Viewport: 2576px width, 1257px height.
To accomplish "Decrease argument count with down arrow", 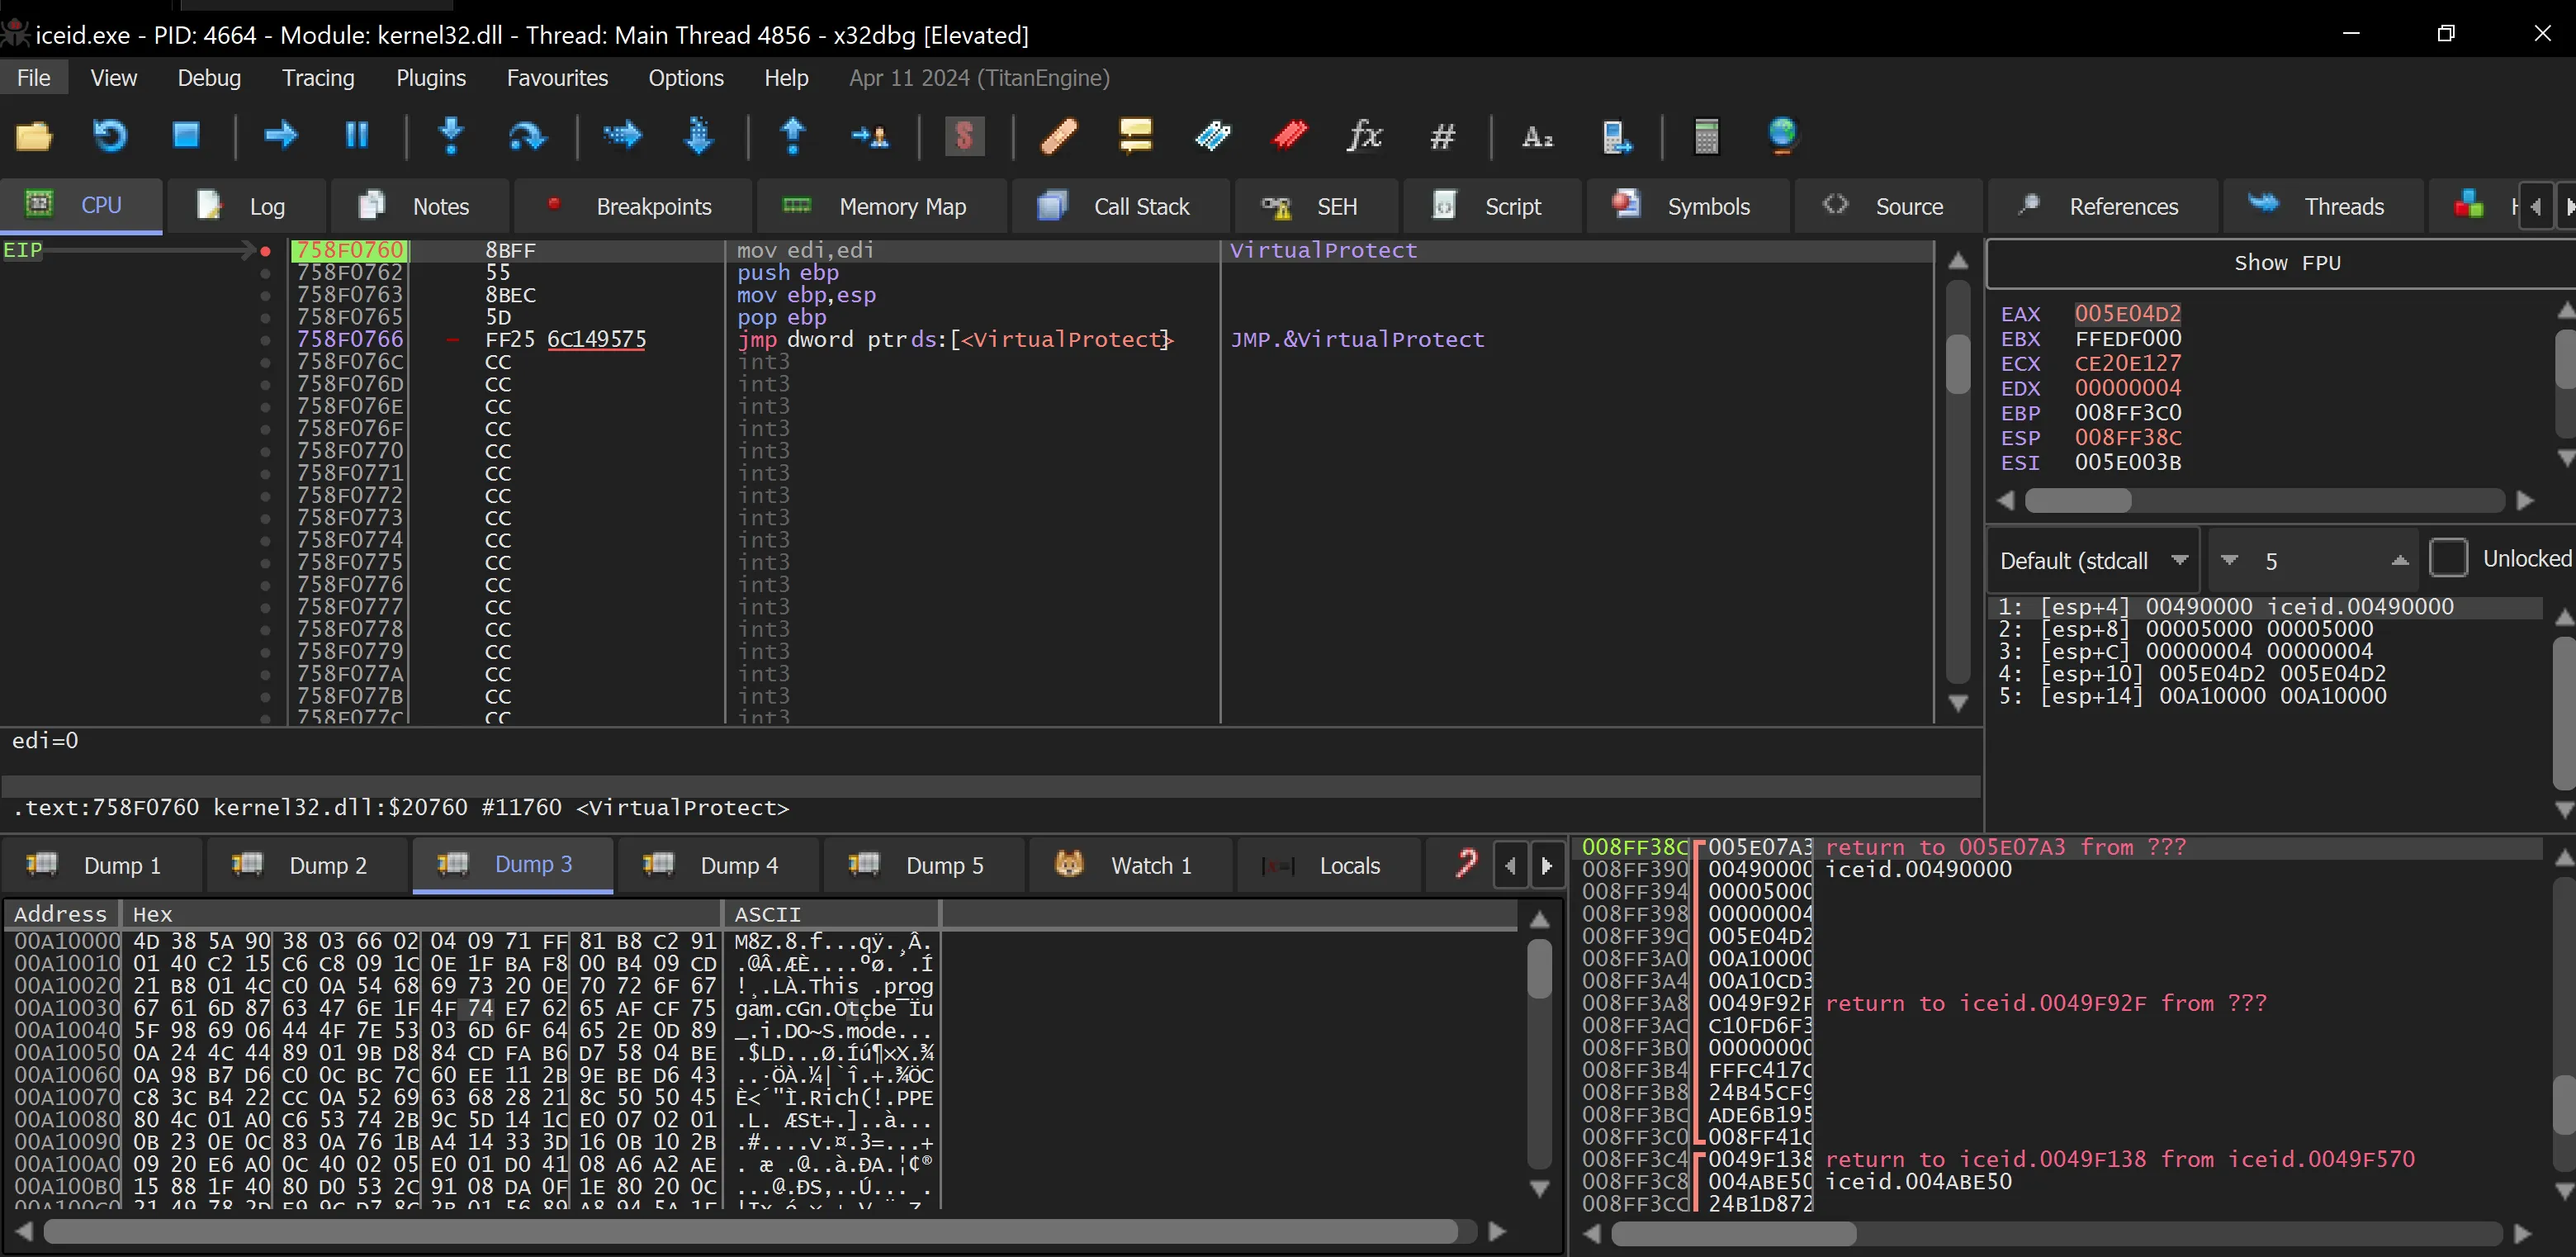I will point(2229,560).
